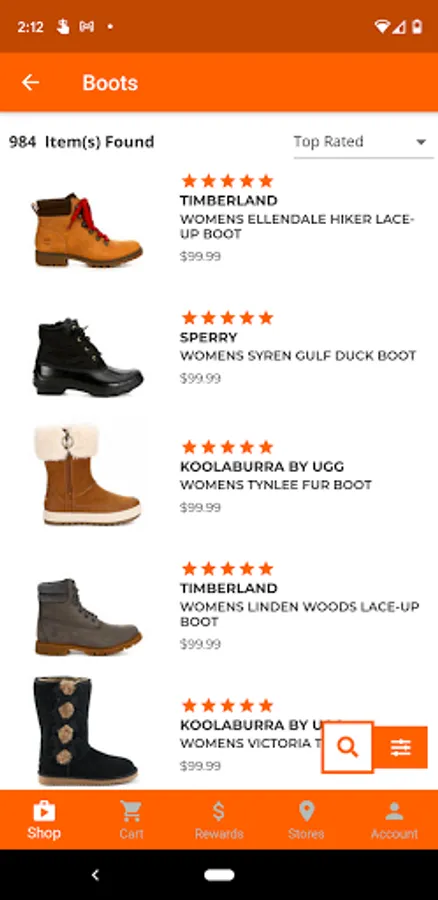Viewport: 438px width, 900px height.
Task: Tap the Android system back button
Action: tap(95, 875)
